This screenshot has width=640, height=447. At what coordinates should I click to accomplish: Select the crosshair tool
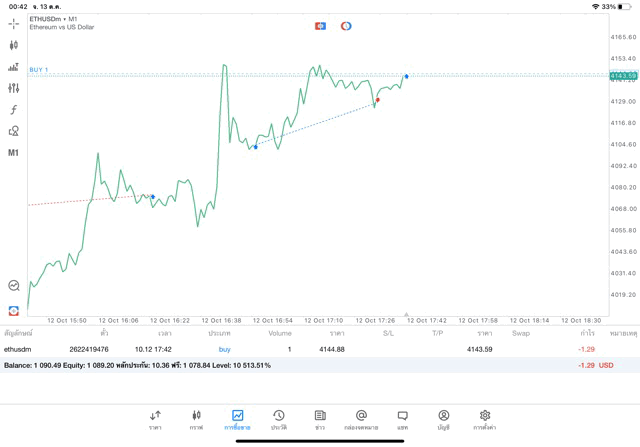point(14,24)
